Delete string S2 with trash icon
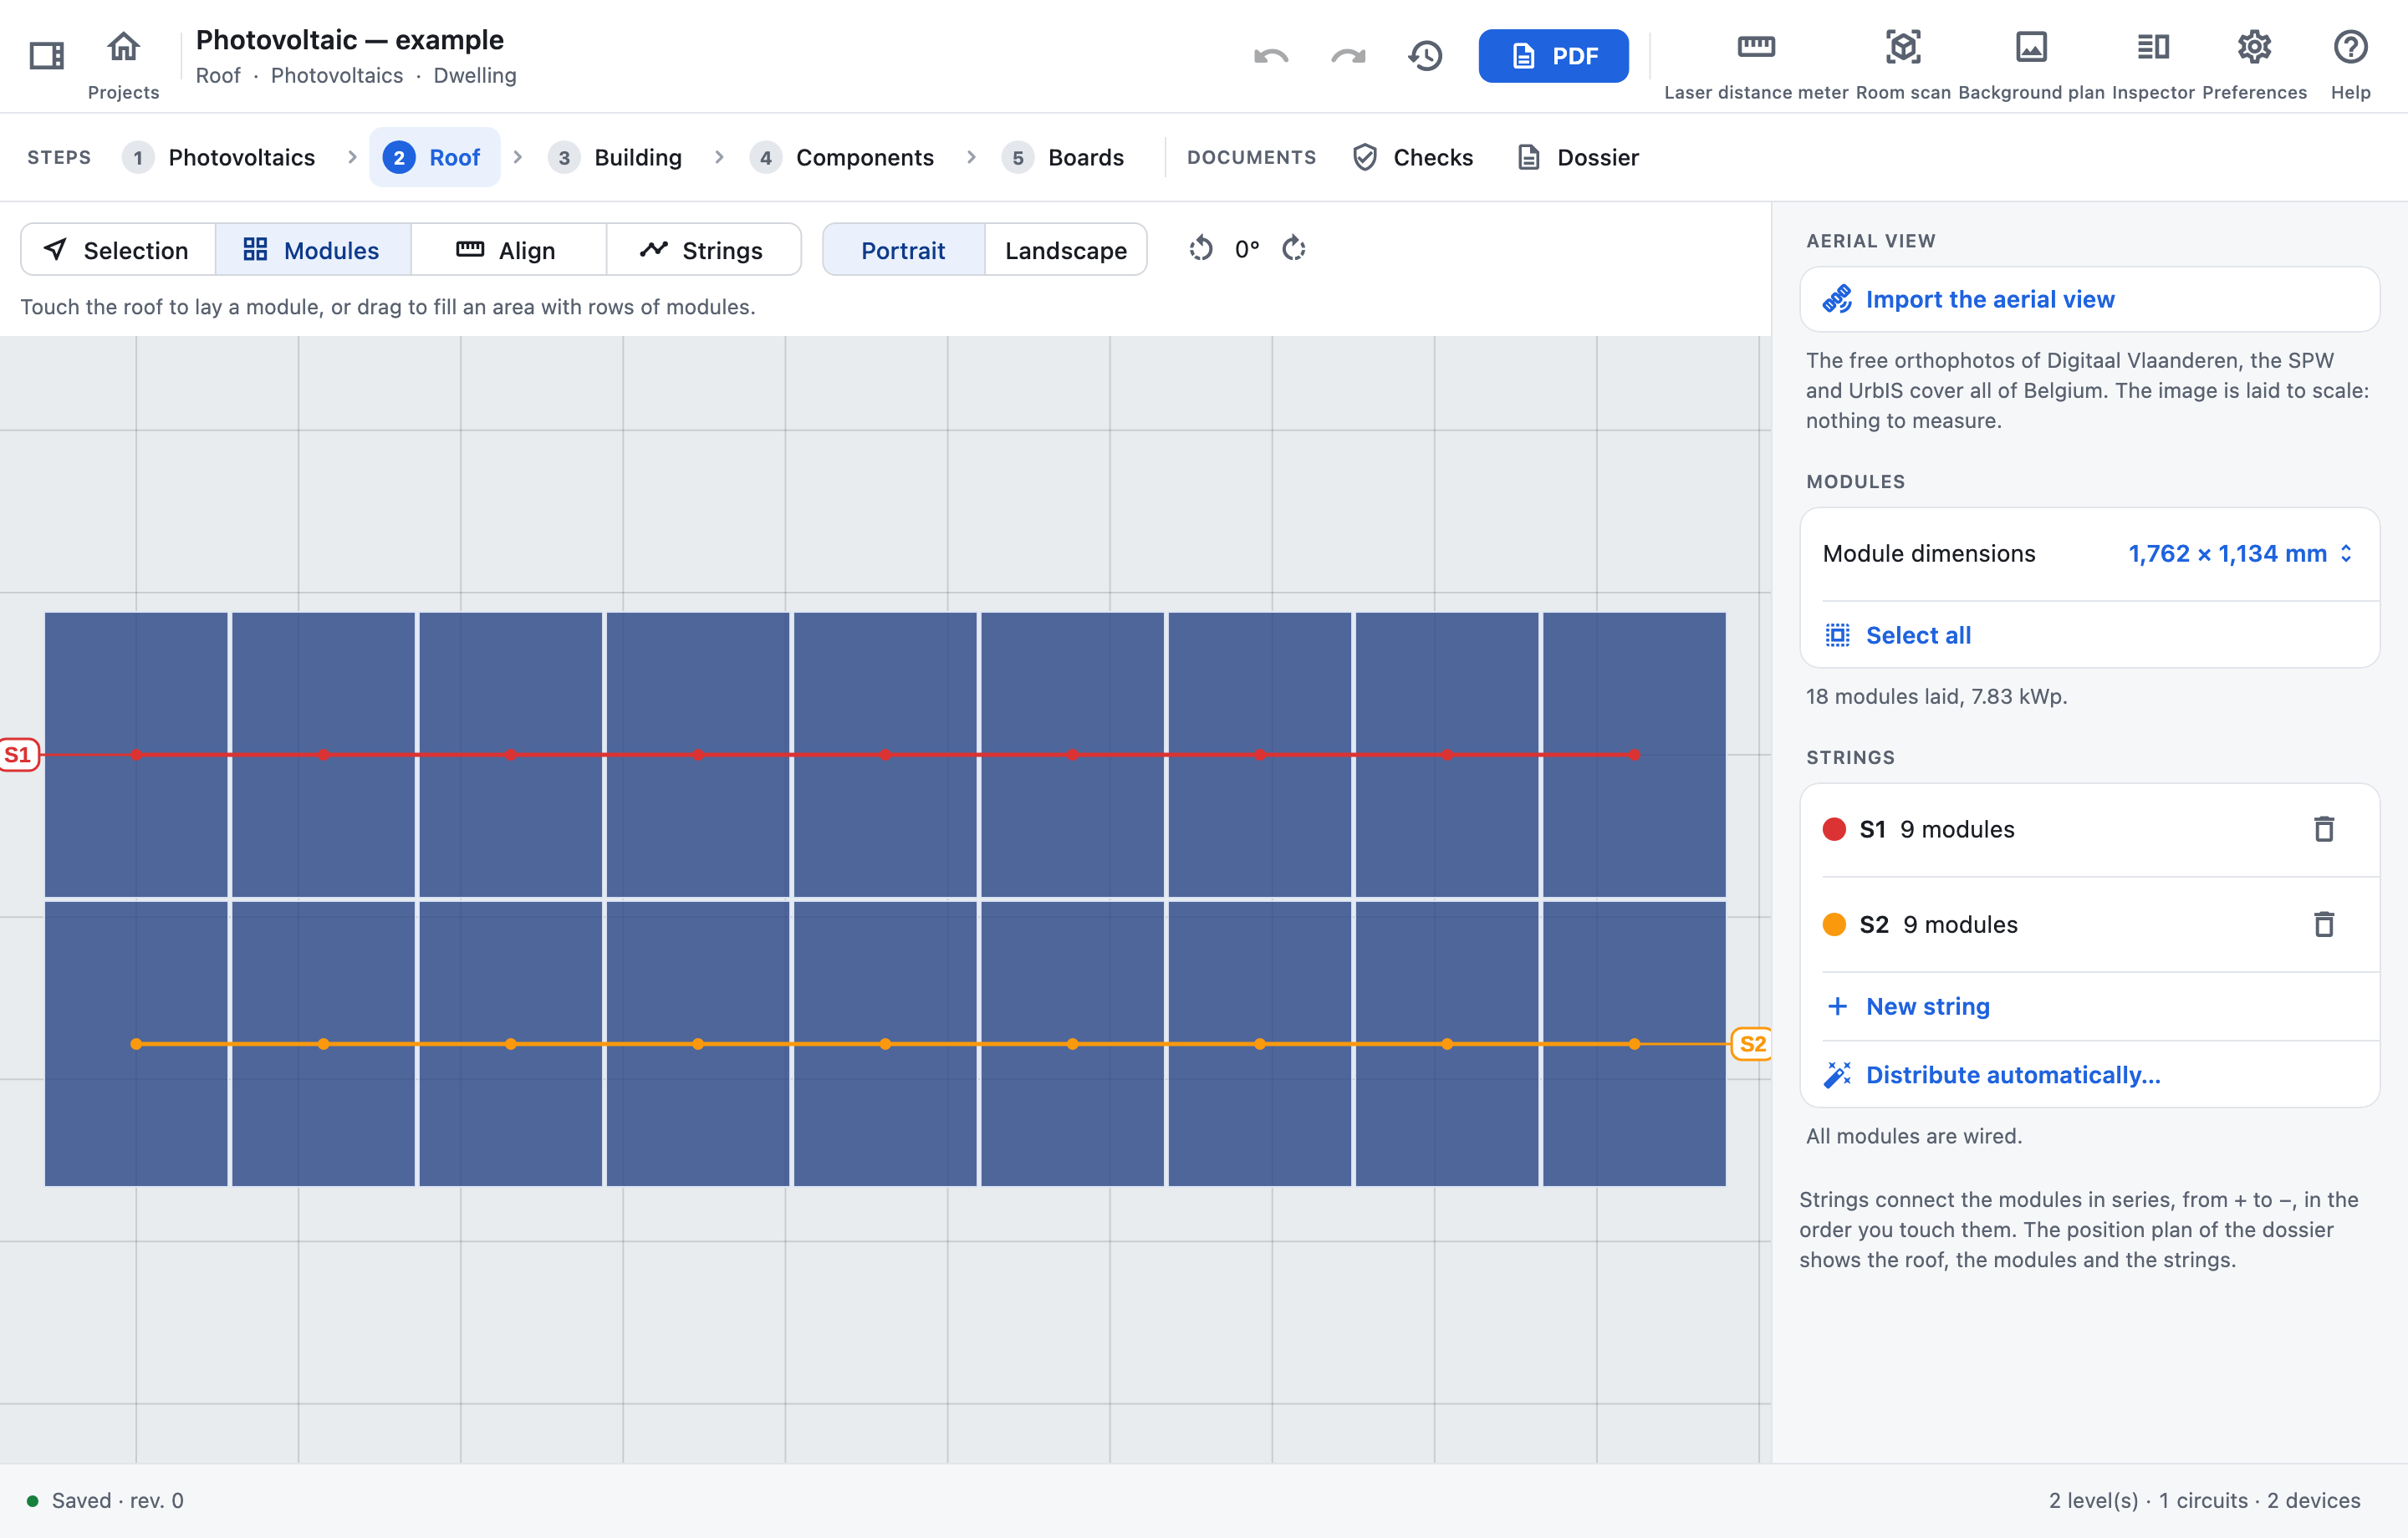Screen dimensions: 2408x1538 [x=2323, y=924]
